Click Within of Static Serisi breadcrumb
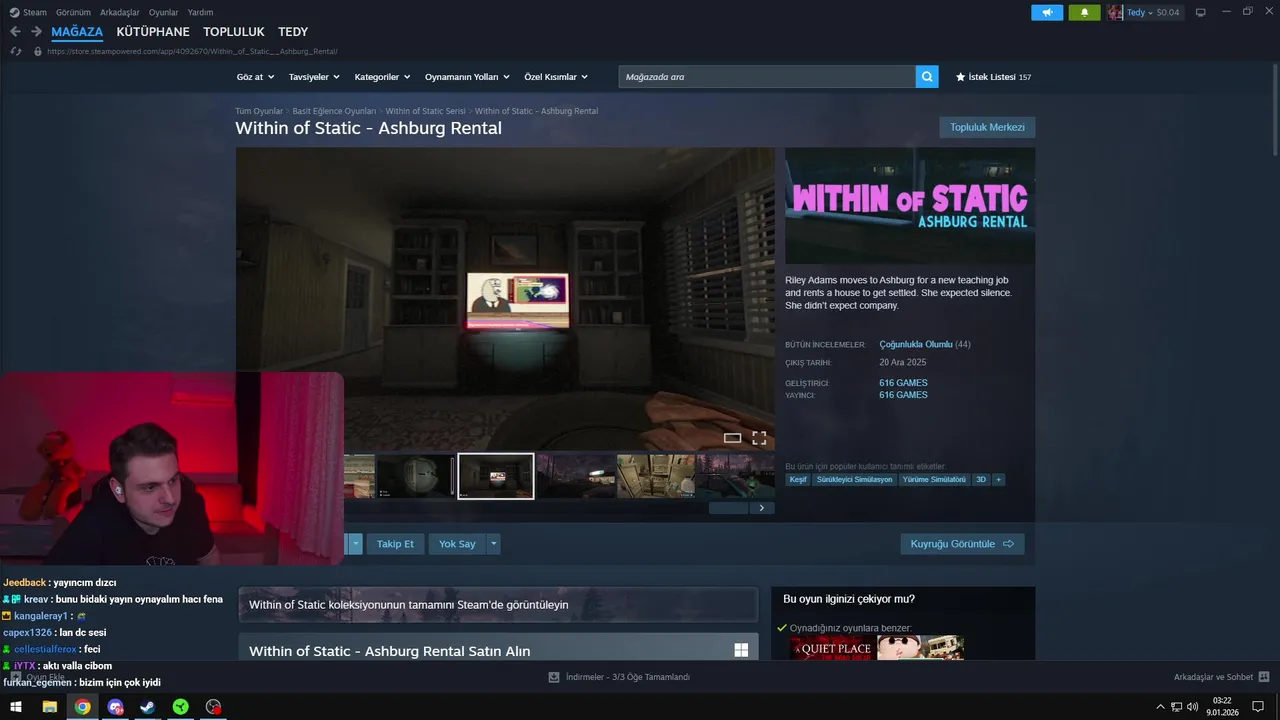The image size is (1280, 720). (x=426, y=111)
